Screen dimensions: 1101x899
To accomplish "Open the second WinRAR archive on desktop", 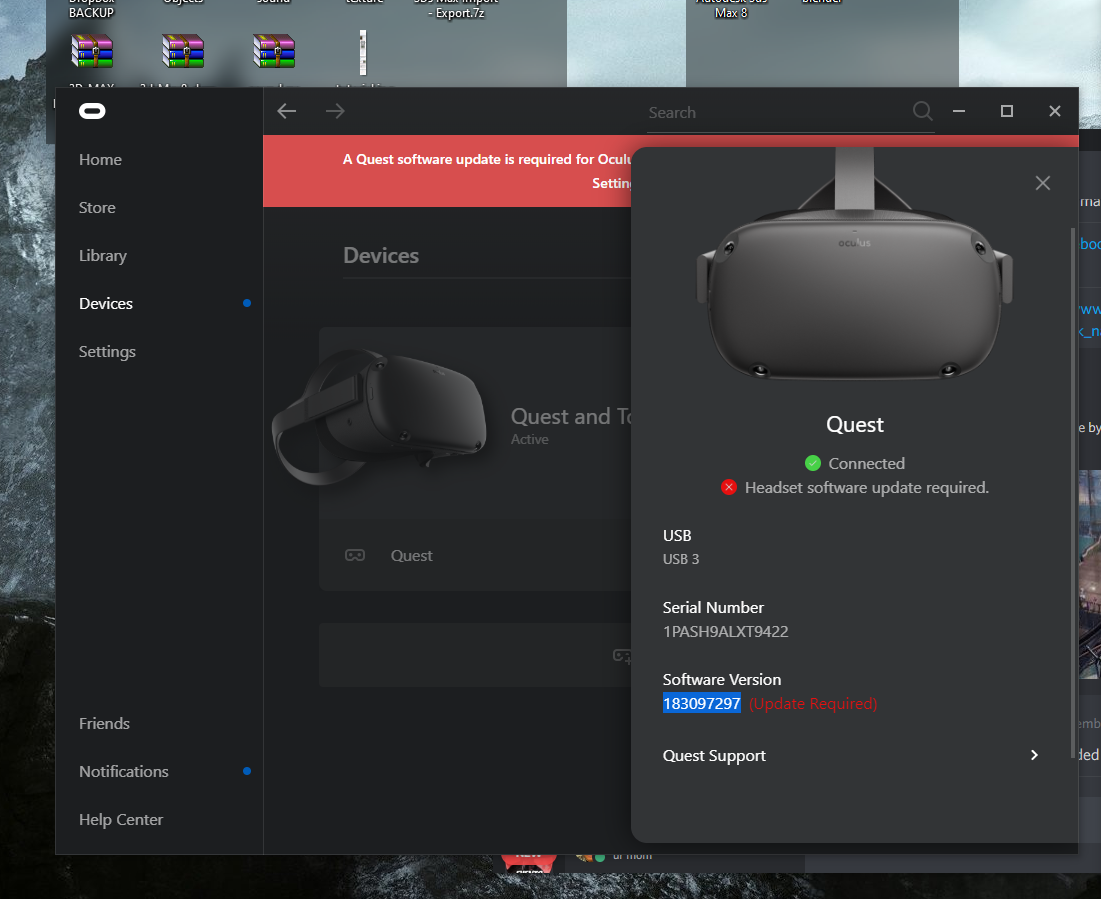I will pyautogui.click(x=183, y=51).
